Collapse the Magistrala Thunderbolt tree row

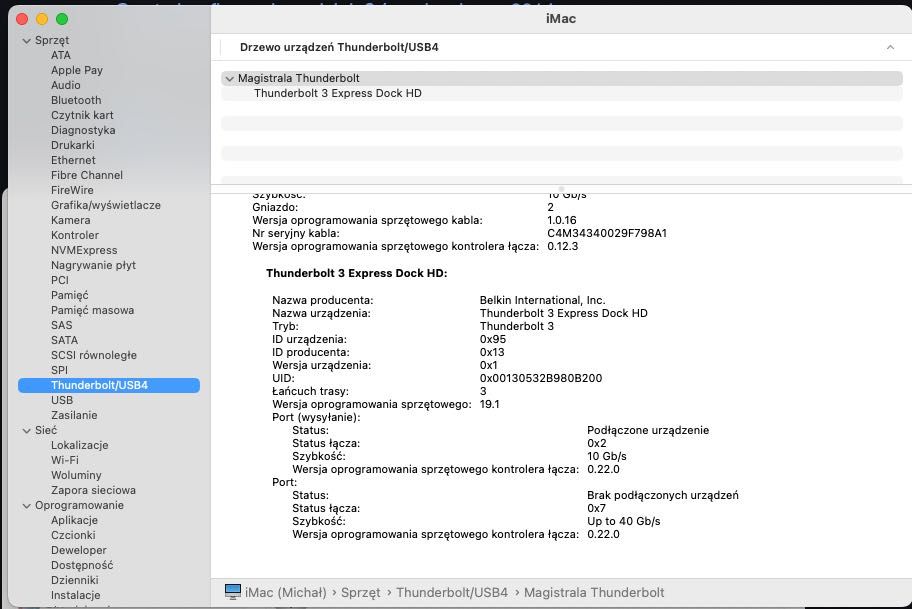click(x=229, y=79)
